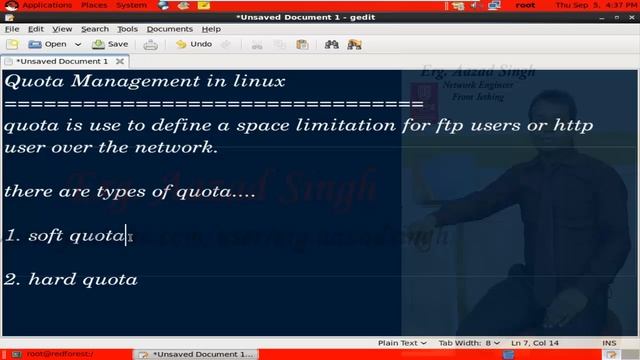This screenshot has height=360, width=640.
Task: Click the network connection icon in tray
Action: [494, 6]
